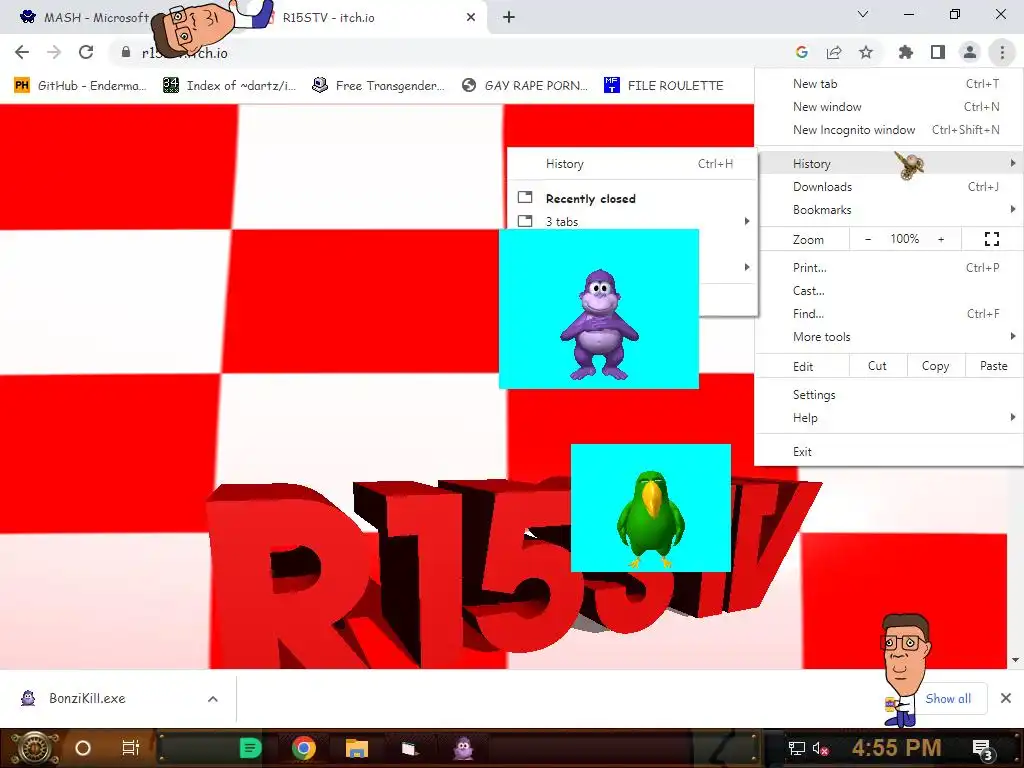Open BonziKill.exe download options chevron
This screenshot has height=768, width=1024.
coord(212,699)
